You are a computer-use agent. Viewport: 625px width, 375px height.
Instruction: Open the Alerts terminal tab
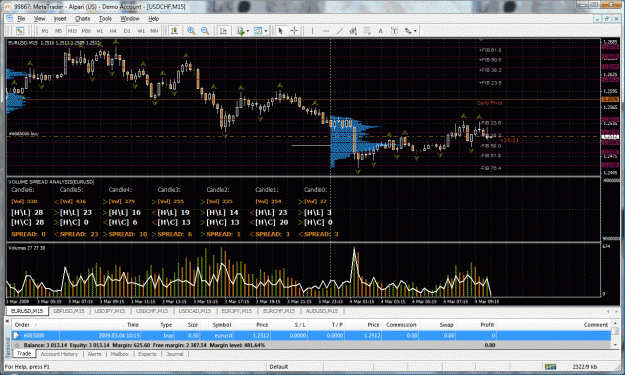(x=94, y=354)
